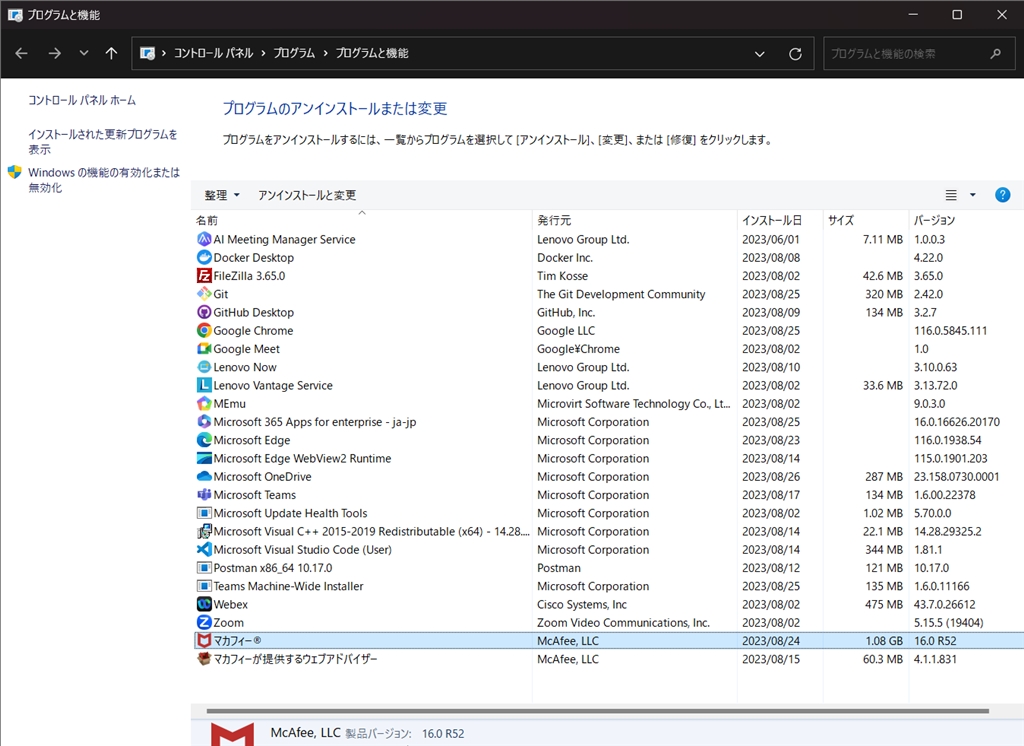Click the Visual Studio Code icon
Image resolution: width=1024 pixels, height=746 pixels.
tap(204, 550)
